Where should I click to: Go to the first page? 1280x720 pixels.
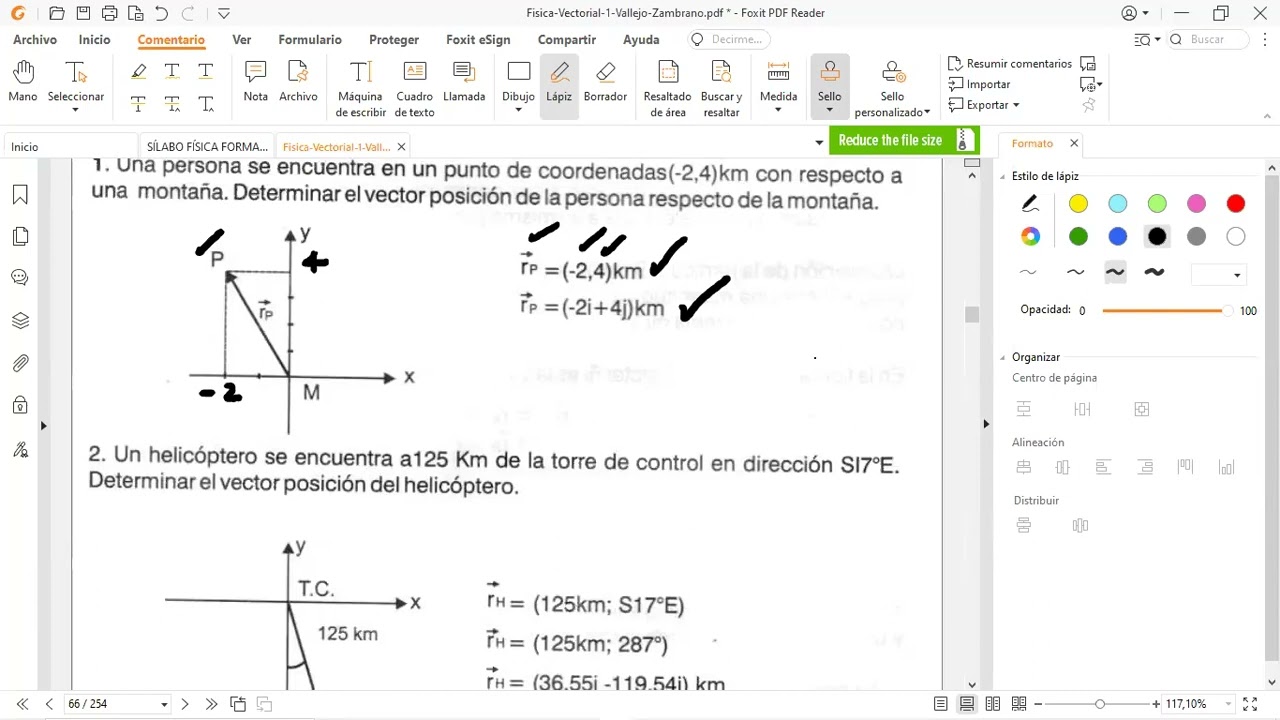pos(22,704)
